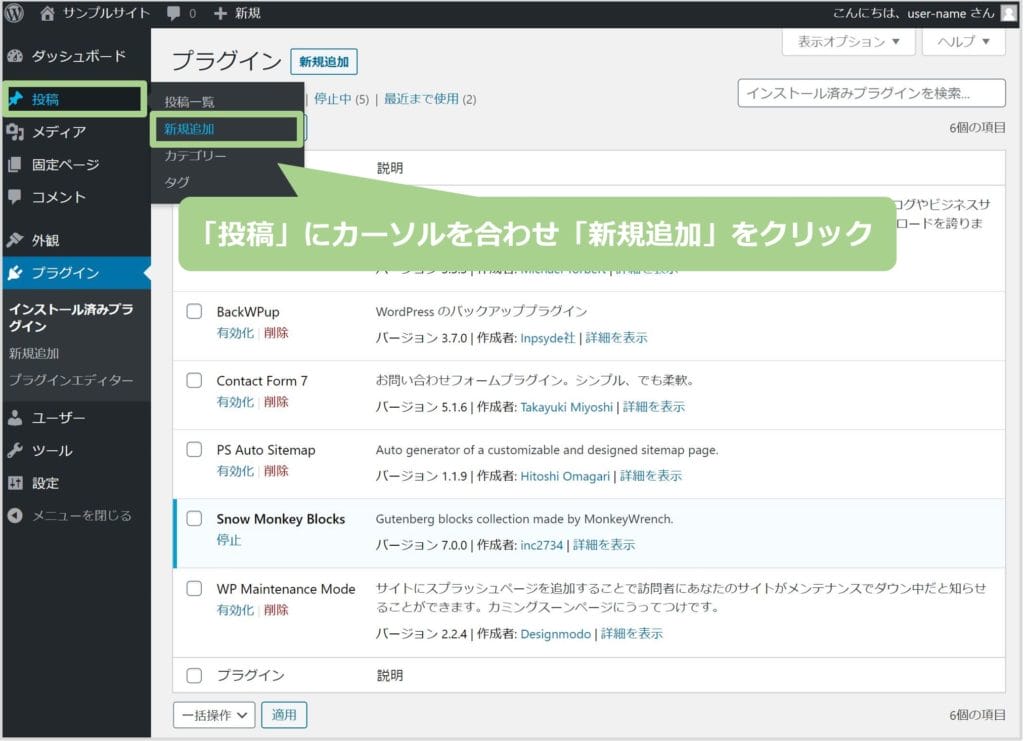Filter plugins by 最近まで使用 (2)

click(430, 99)
